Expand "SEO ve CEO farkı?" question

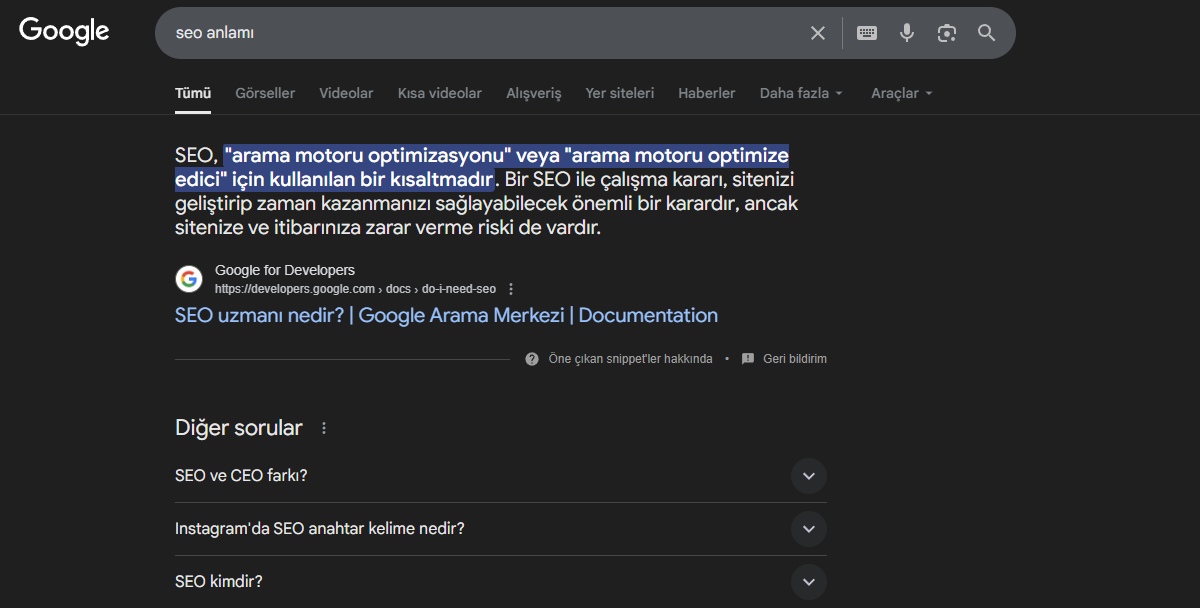[x=809, y=476]
